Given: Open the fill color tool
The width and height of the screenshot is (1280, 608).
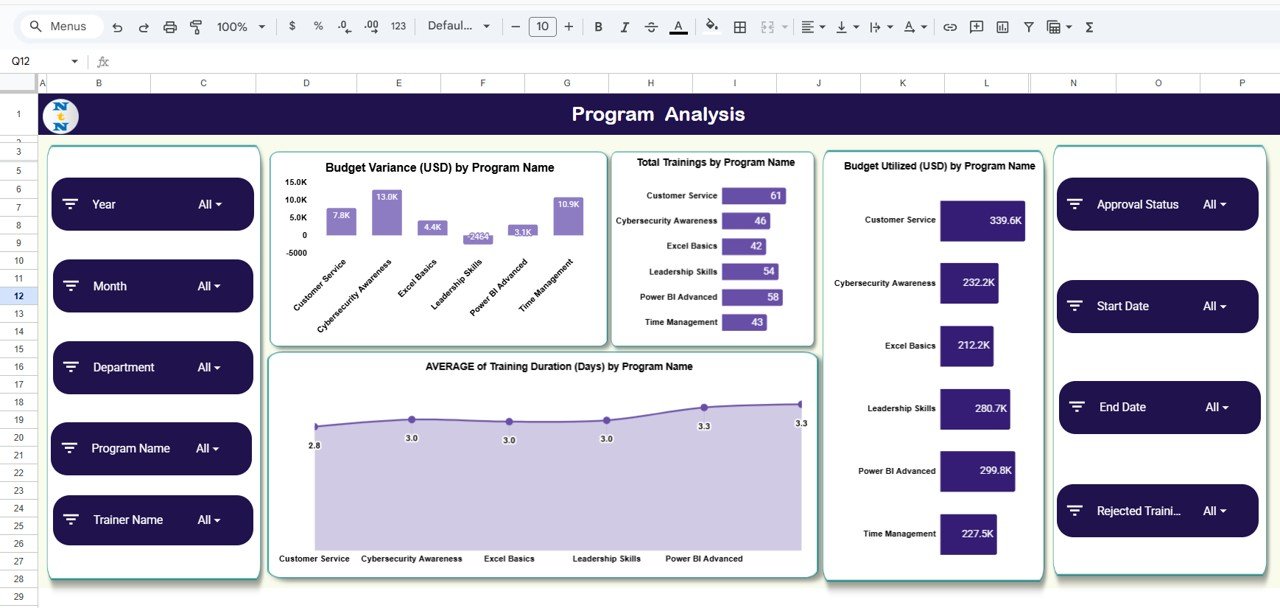Looking at the screenshot, I should [x=711, y=26].
